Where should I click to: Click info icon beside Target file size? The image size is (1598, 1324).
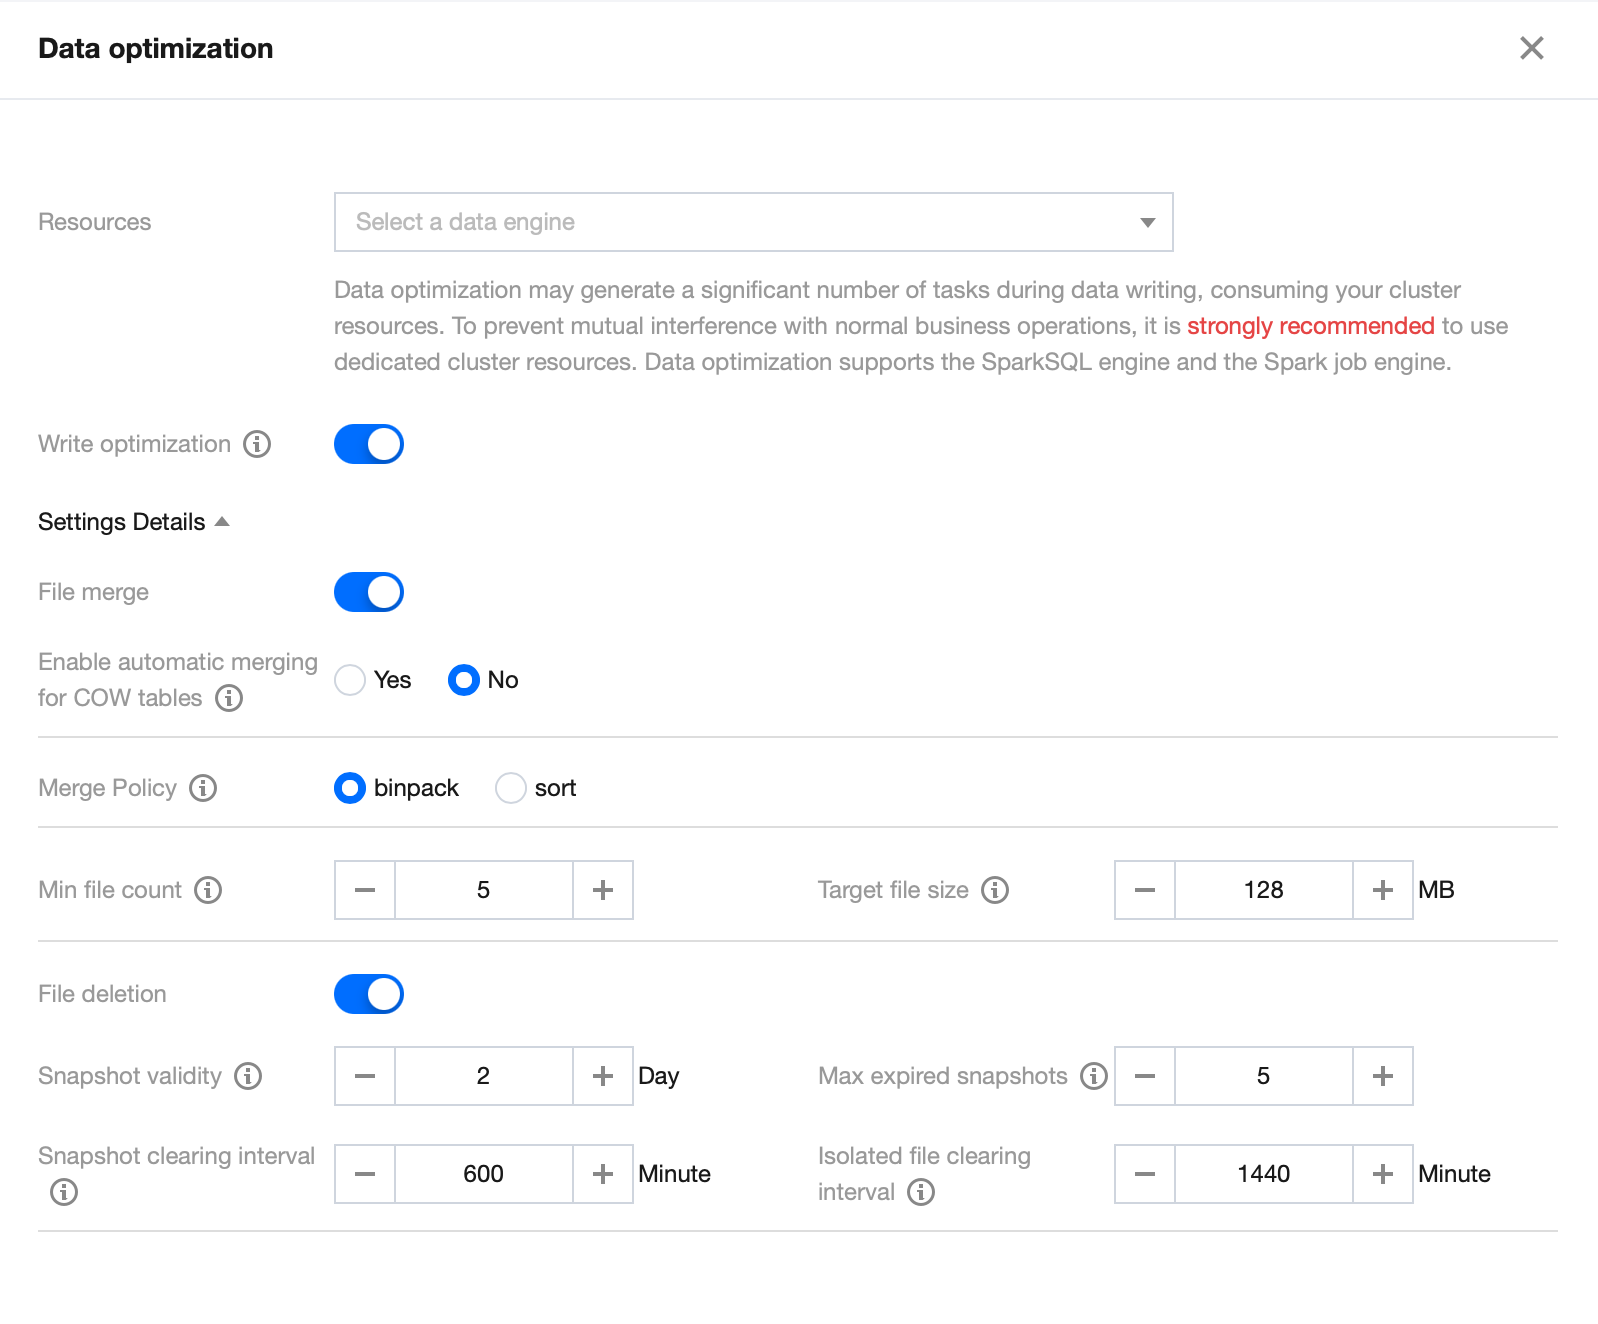pos(995,890)
